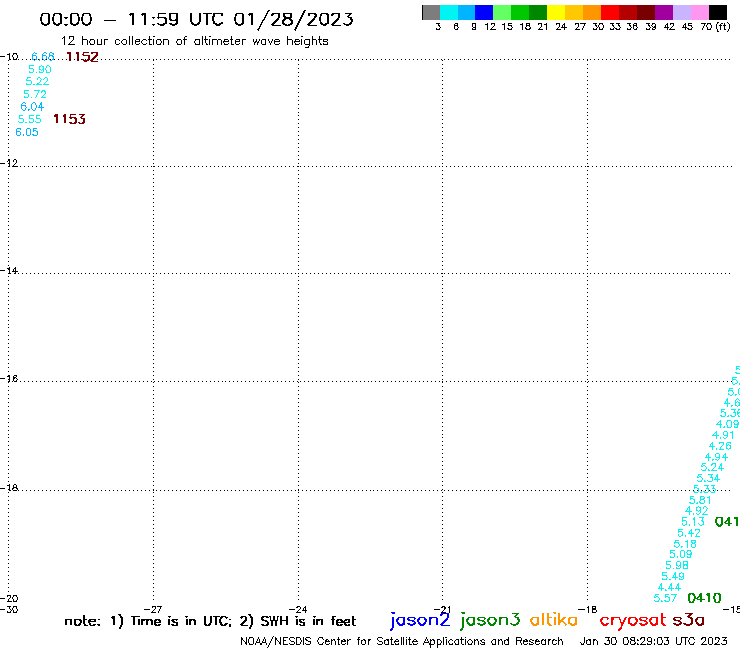Screen dimensions: 740x650
Task: Click the s3a pass time 1152
Action: 82,57
